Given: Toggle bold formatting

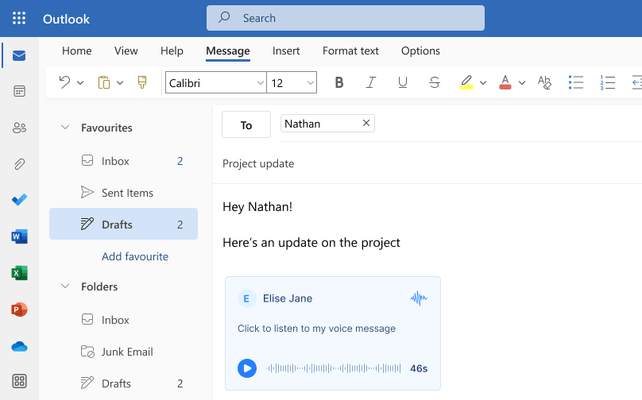Looking at the screenshot, I should click(339, 82).
